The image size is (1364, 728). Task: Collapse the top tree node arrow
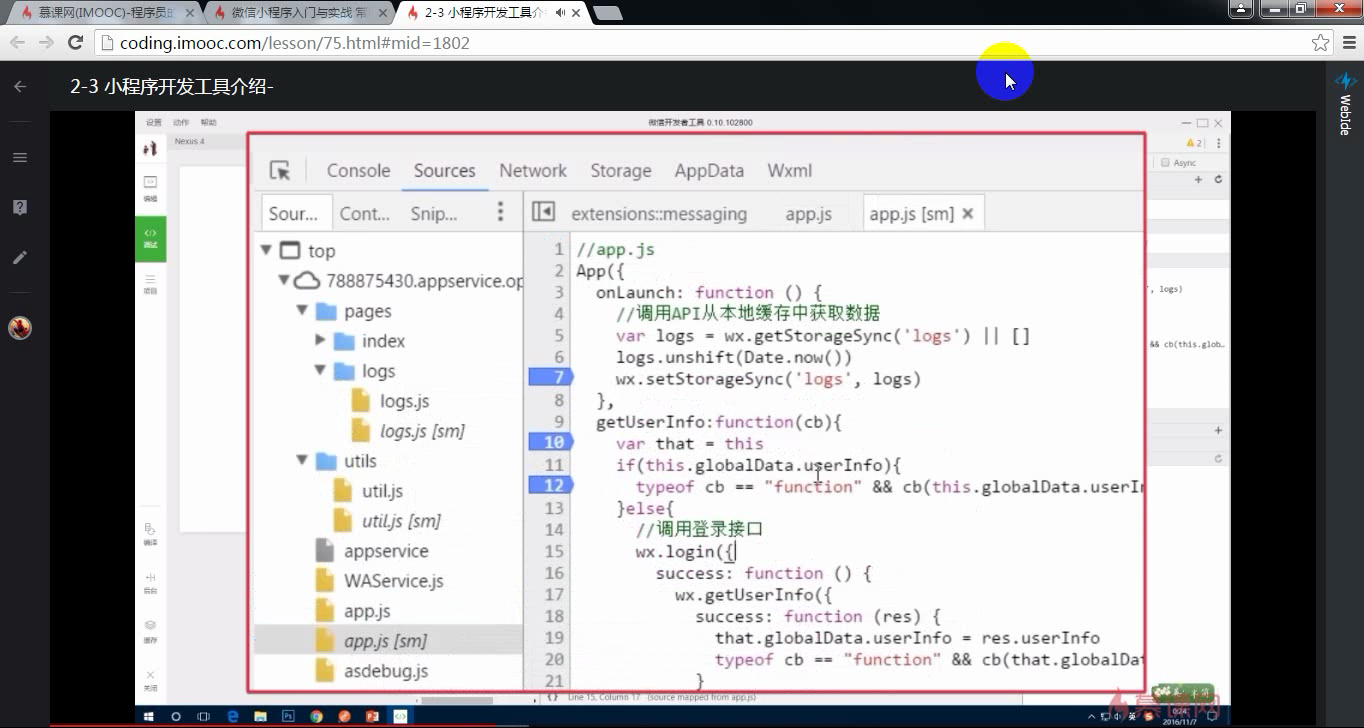(x=266, y=250)
